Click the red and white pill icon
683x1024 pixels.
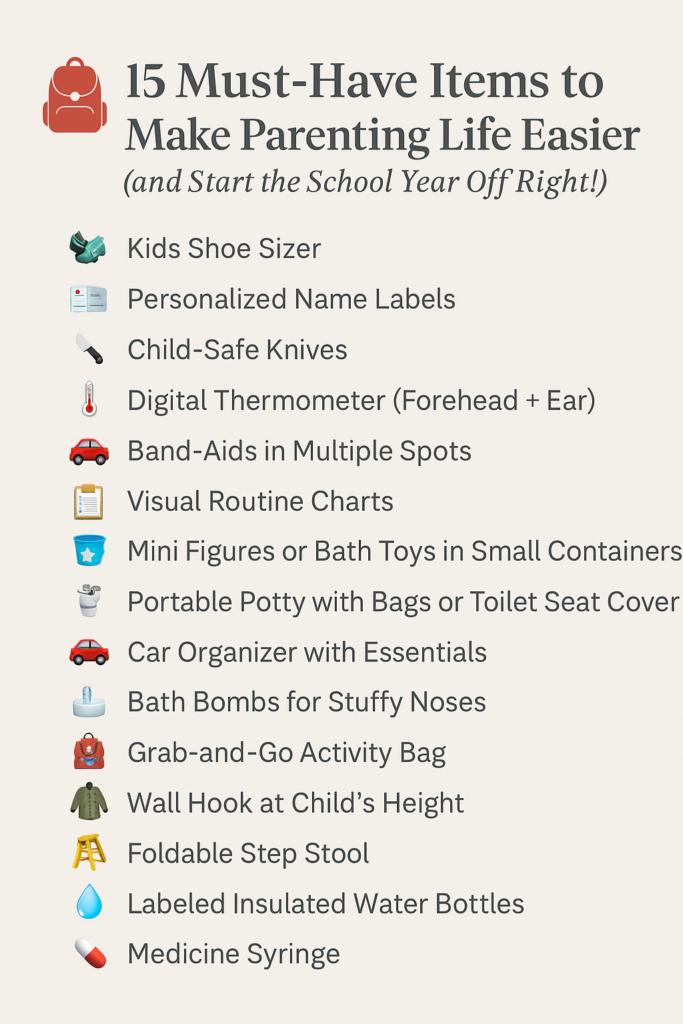(88, 954)
